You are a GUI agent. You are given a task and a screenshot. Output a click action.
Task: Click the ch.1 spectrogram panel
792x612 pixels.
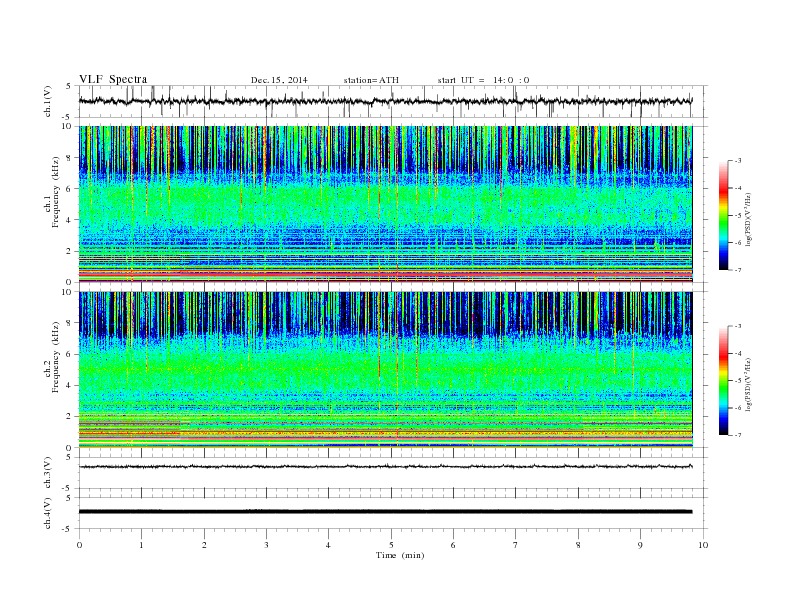point(385,204)
